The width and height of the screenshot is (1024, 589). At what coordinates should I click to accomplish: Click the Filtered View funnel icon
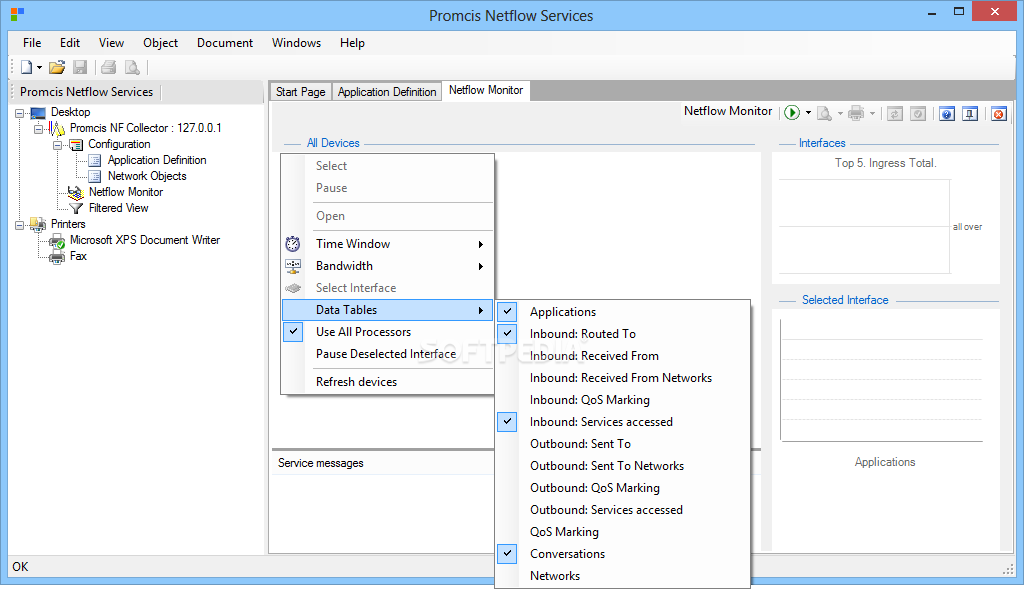click(x=76, y=208)
